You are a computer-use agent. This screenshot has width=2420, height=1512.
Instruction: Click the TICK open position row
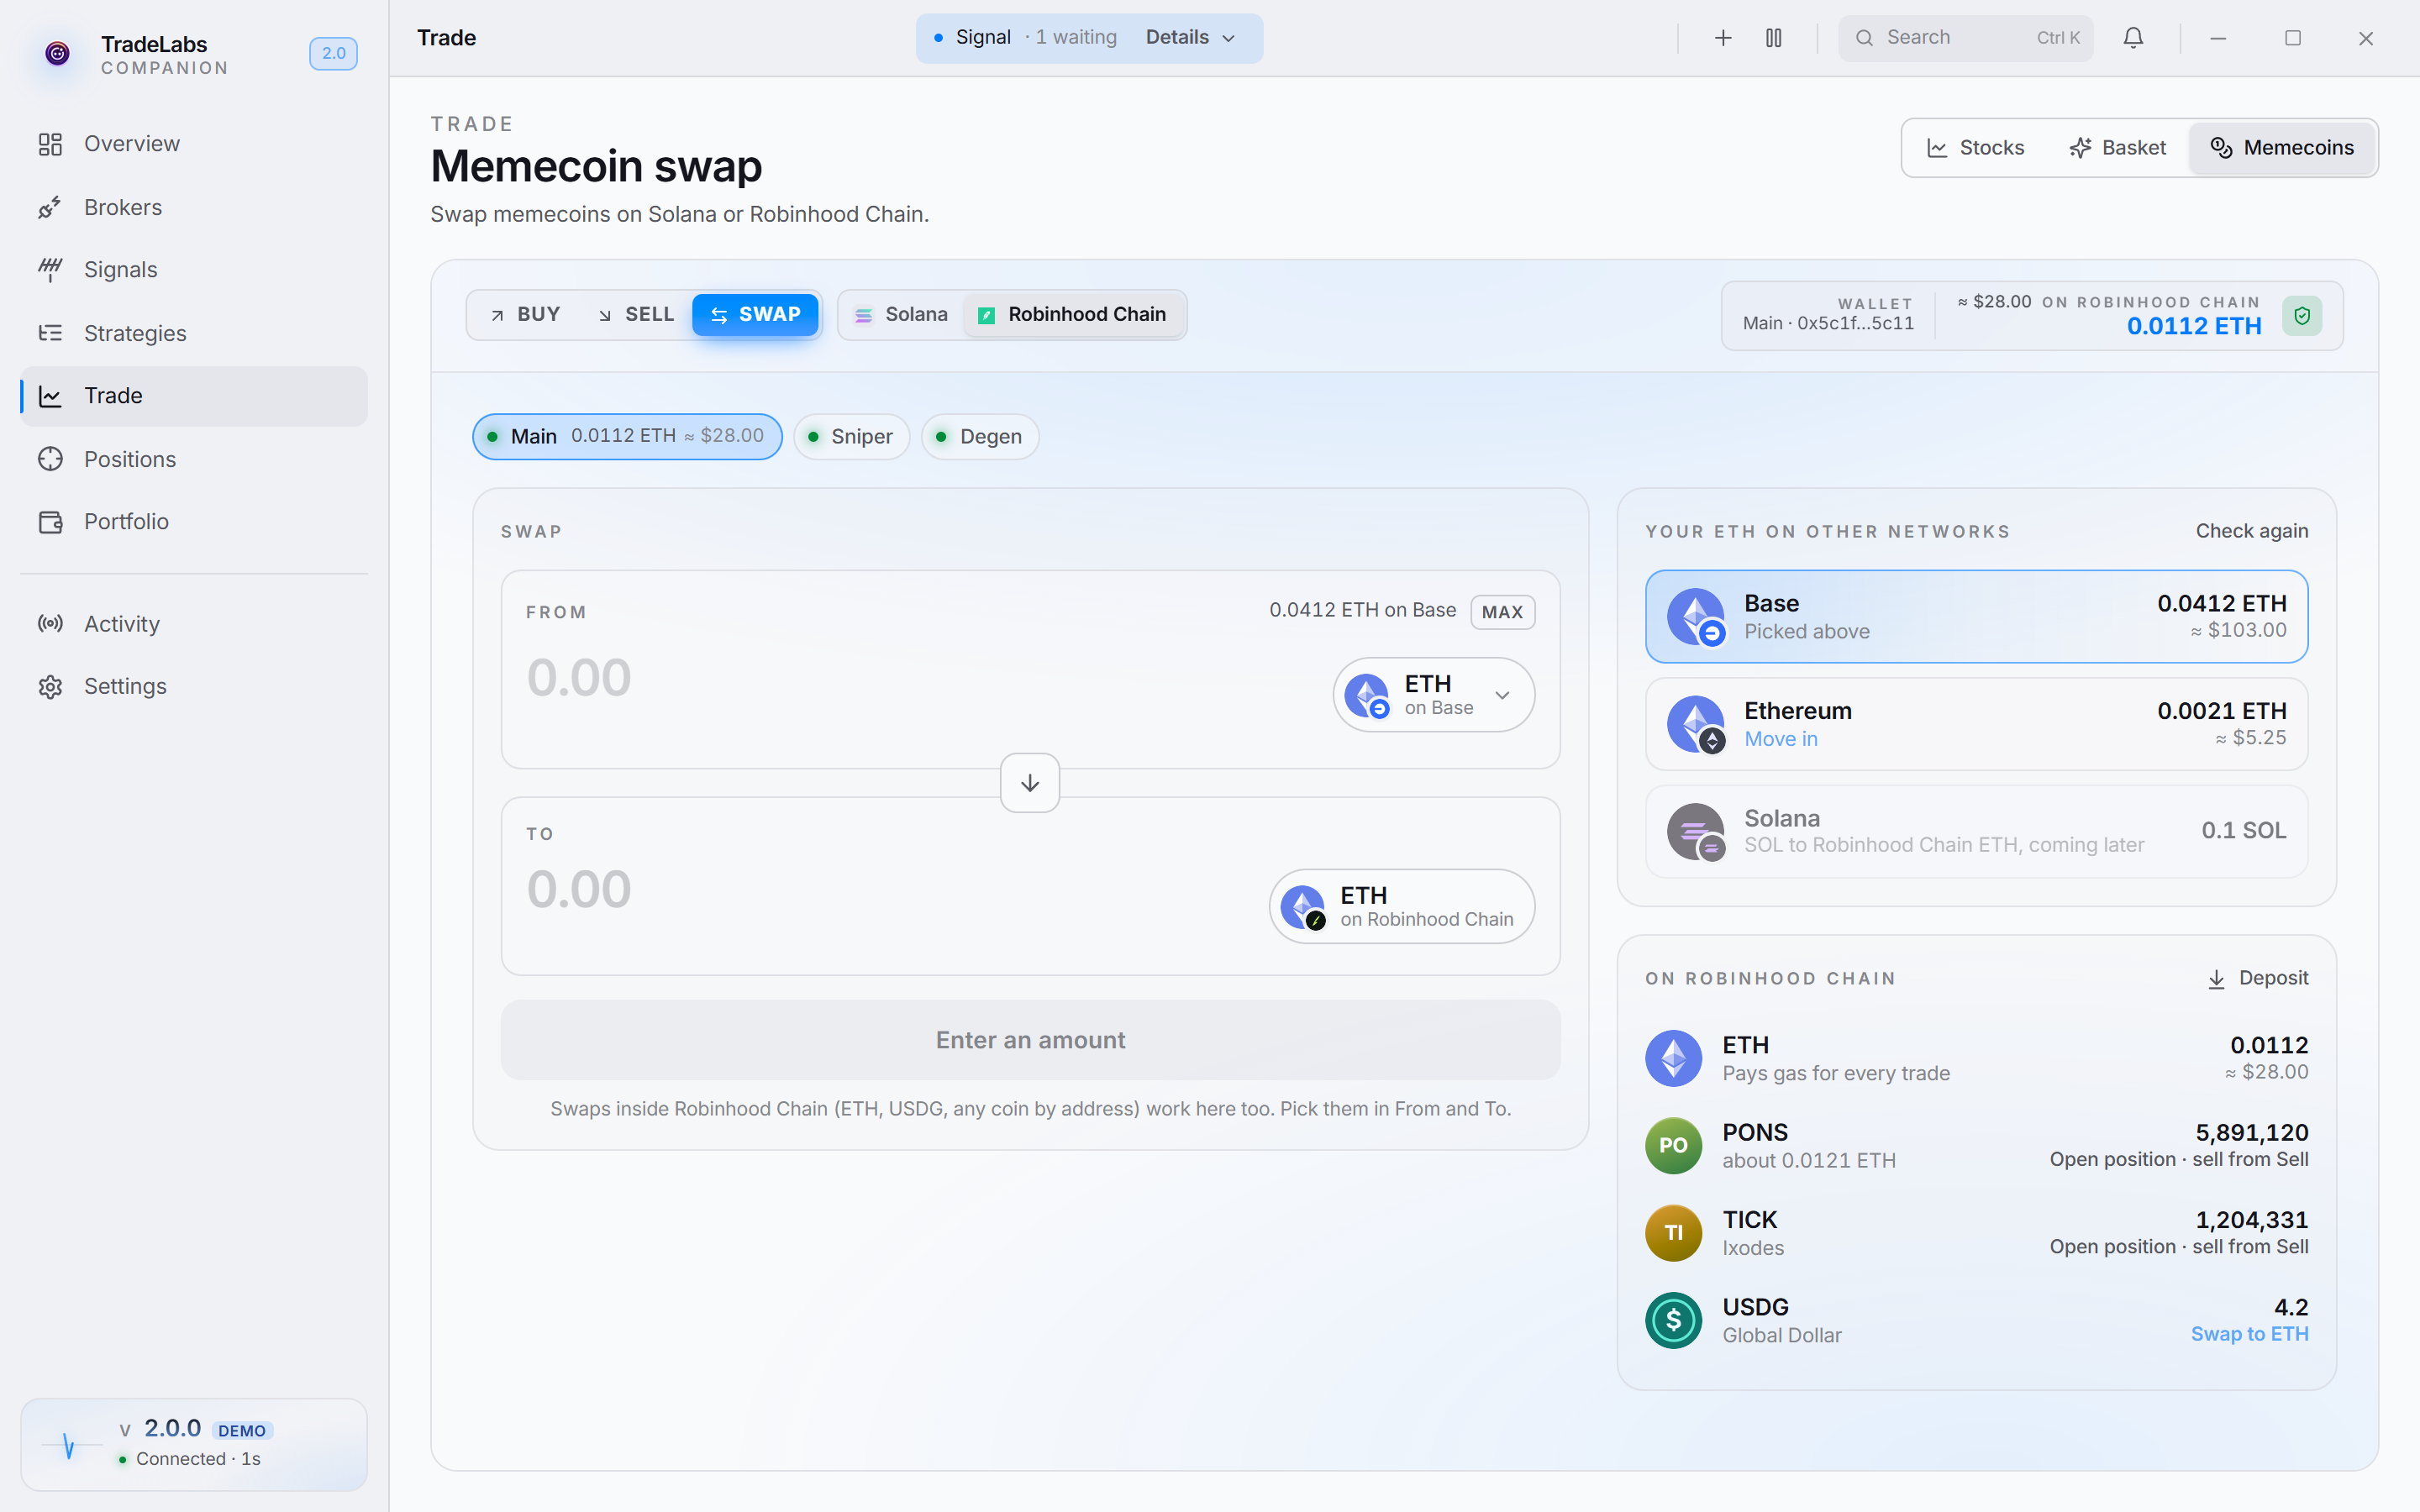1976,1233
